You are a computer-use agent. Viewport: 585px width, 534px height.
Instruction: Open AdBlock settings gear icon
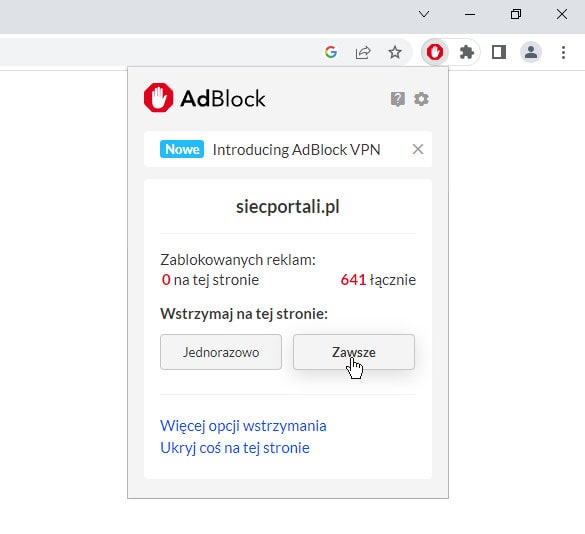(421, 99)
